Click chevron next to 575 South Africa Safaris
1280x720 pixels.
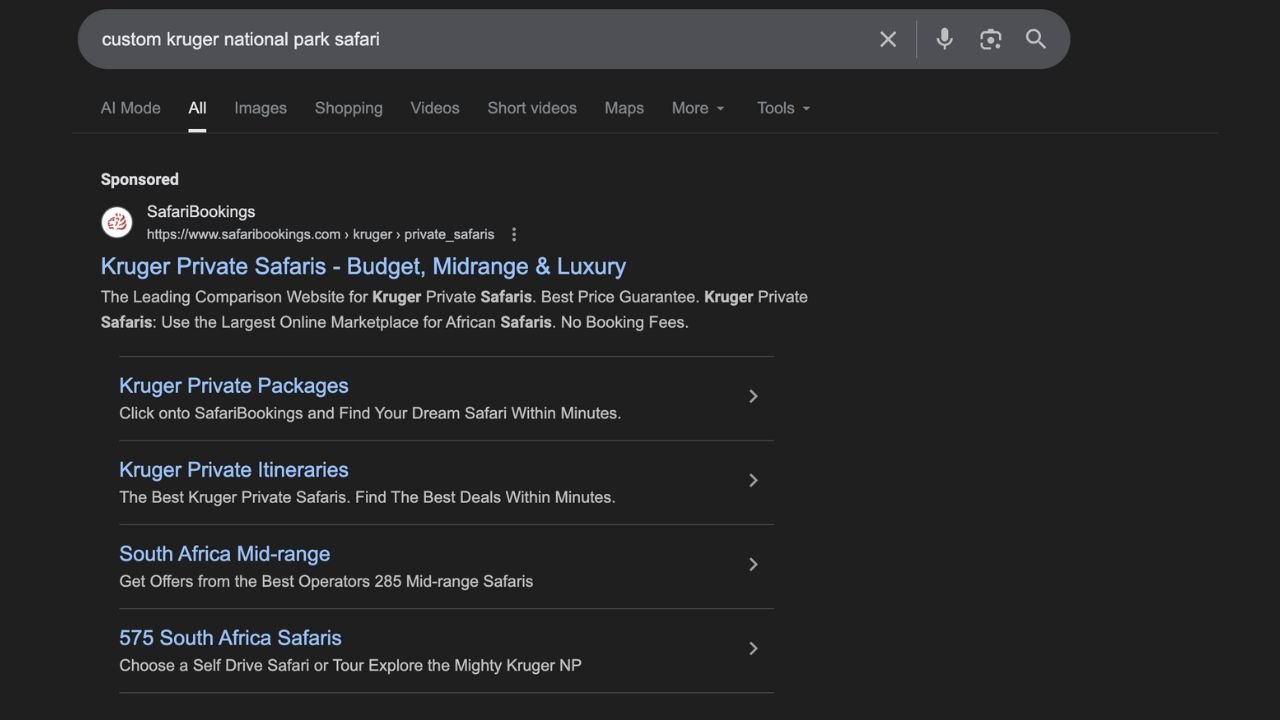tap(753, 649)
